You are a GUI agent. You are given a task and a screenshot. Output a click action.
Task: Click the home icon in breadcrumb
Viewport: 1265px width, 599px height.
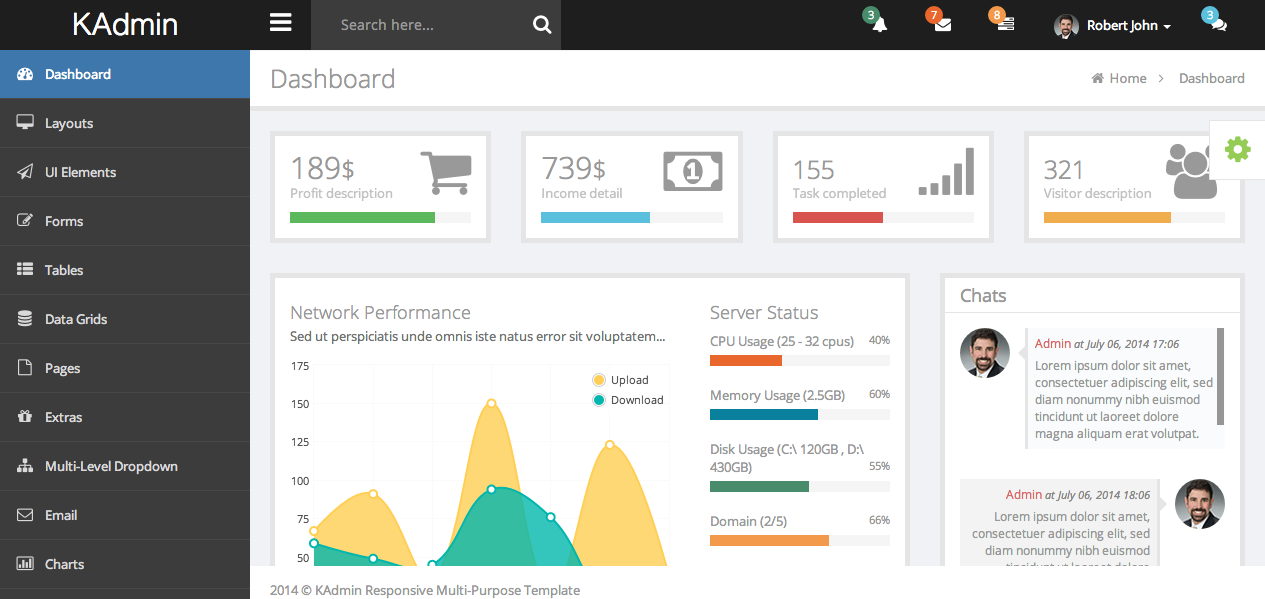[1097, 78]
